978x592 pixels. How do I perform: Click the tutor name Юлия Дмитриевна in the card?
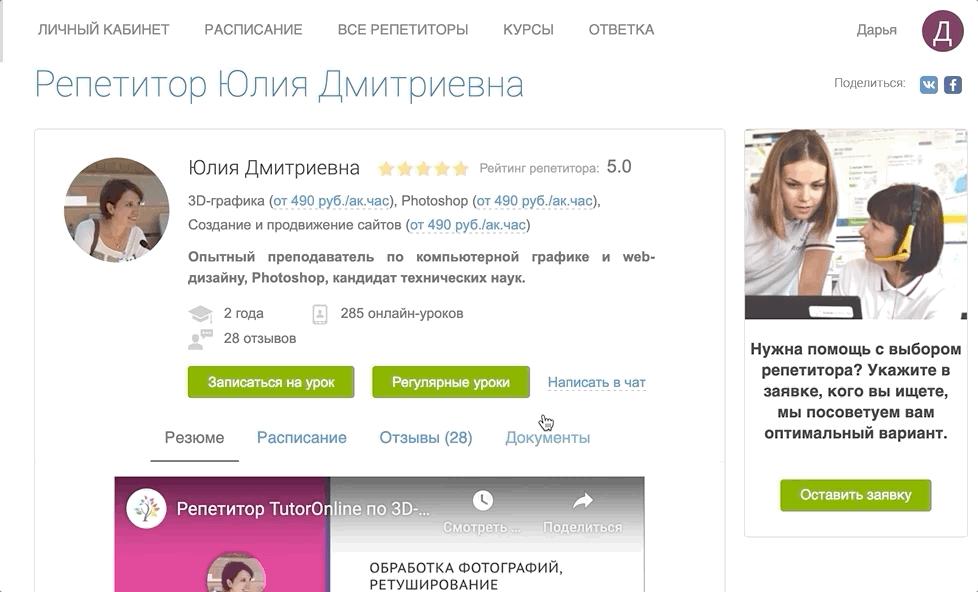coord(274,168)
